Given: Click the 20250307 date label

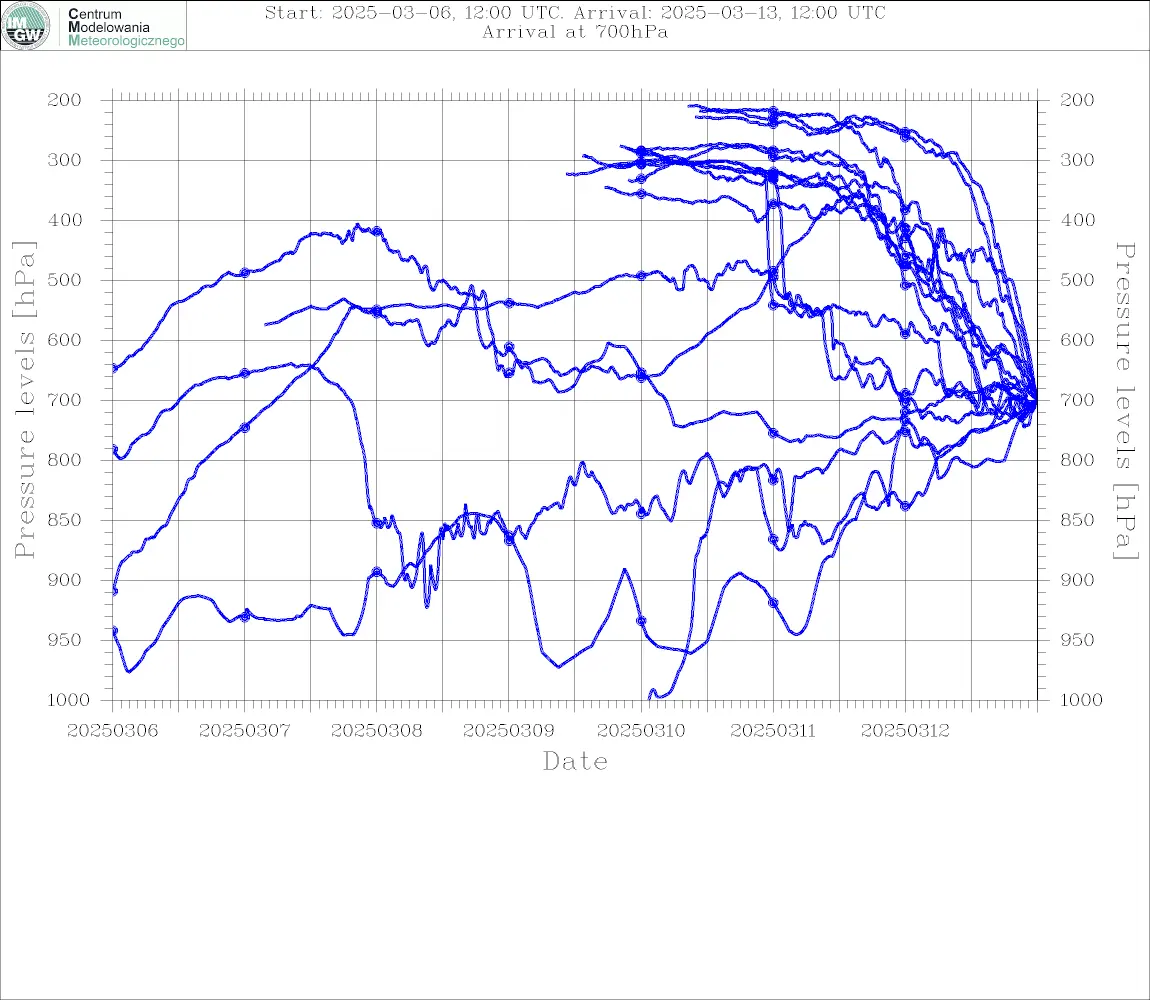Looking at the screenshot, I should tap(244, 731).
